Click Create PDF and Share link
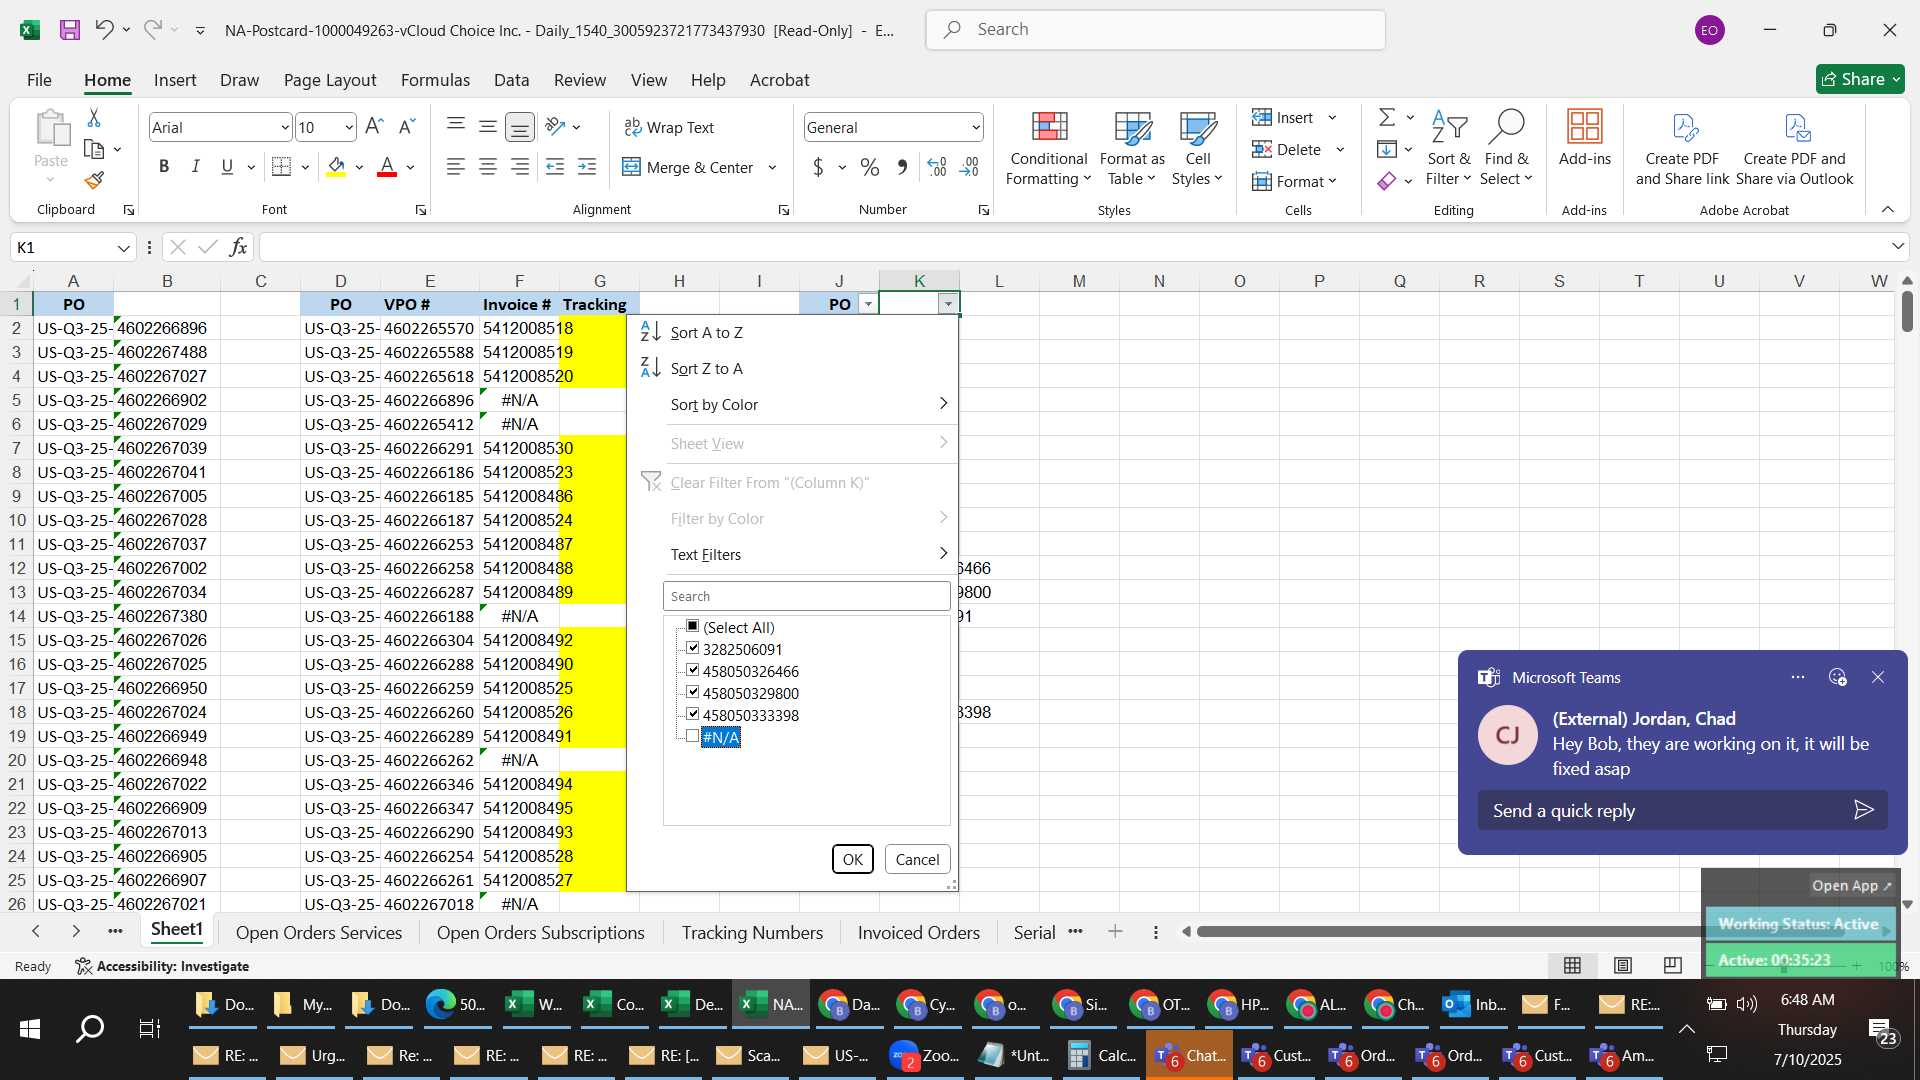 click(x=1682, y=148)
